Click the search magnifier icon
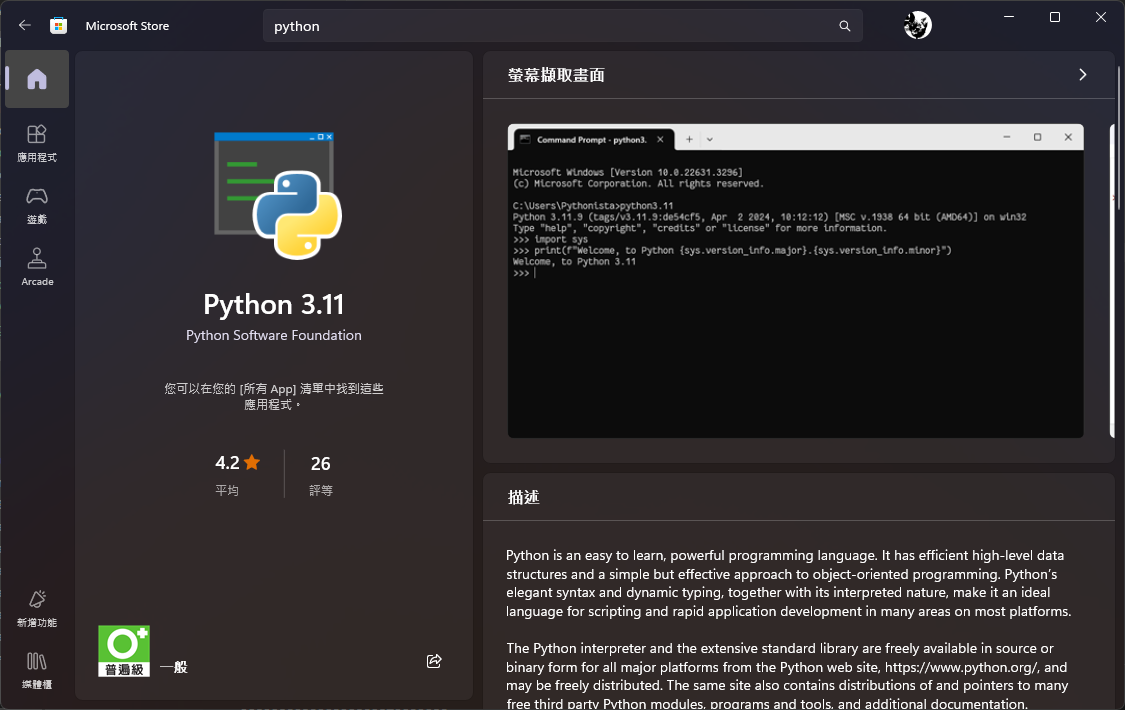This screenshot has width=1125, height=710. click(x=845, y=26)
